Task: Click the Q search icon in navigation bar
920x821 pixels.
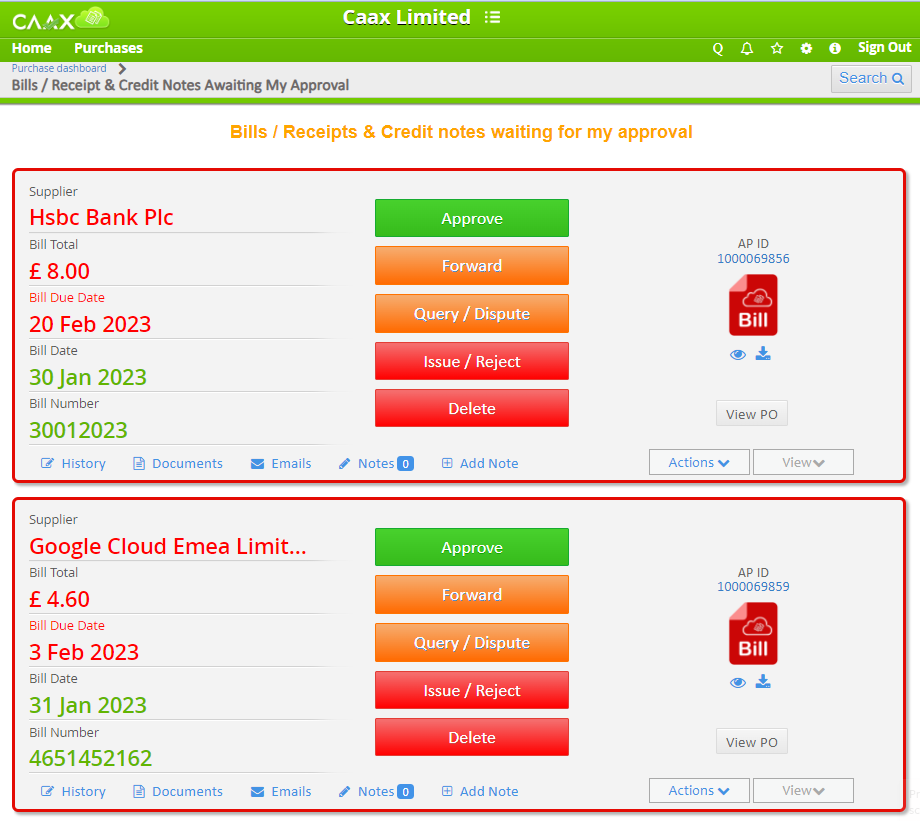Action: click(x=718, y=49)
